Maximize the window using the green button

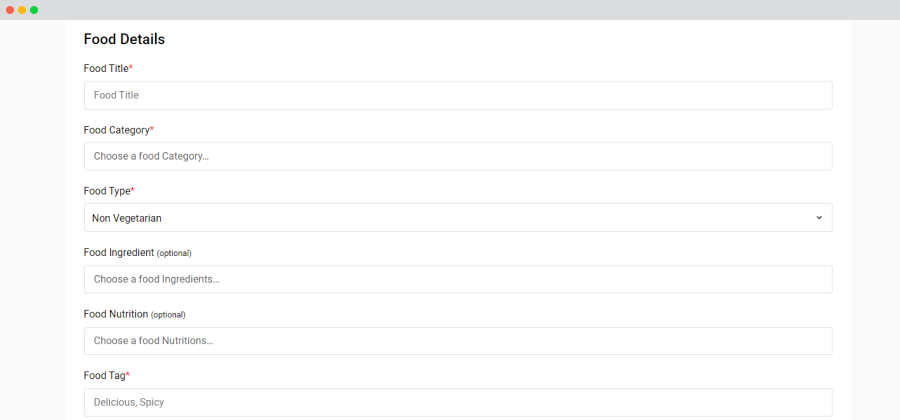(34, 10)
